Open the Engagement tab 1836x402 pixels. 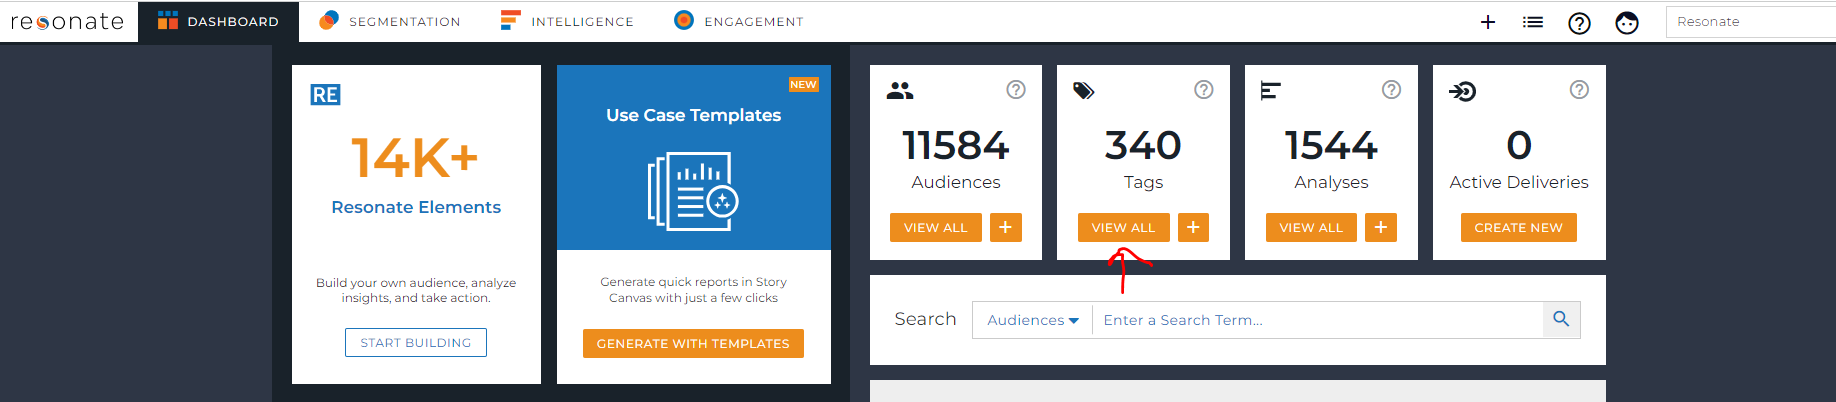click(x=739, y=21)
